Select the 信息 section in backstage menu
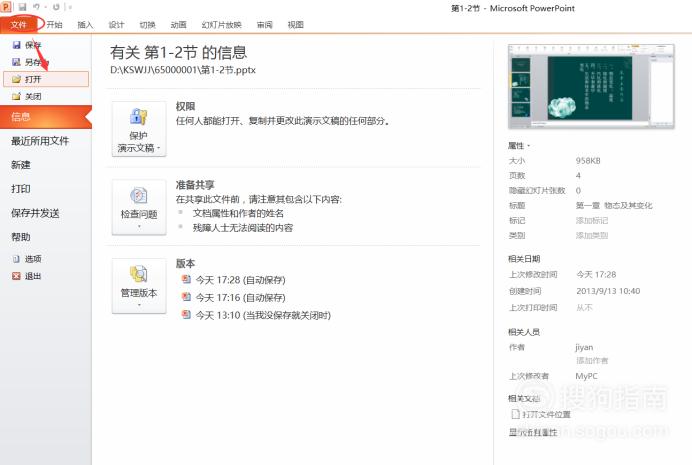The width and height of the screenshot is (692, 465). (x=46, y=117)
